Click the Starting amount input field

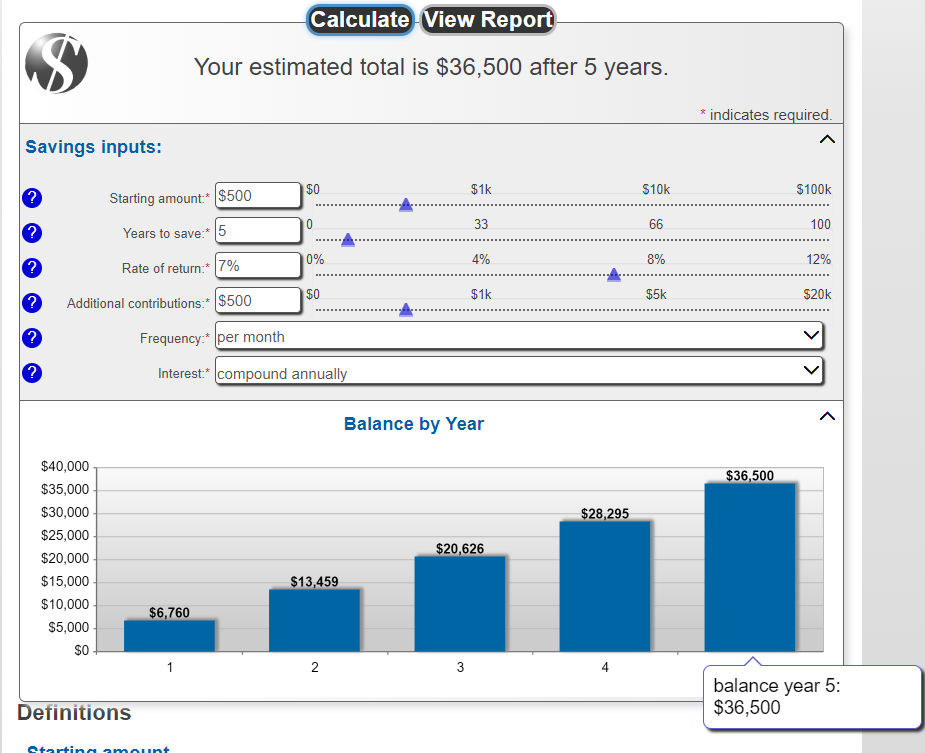[x=258, y=196]
